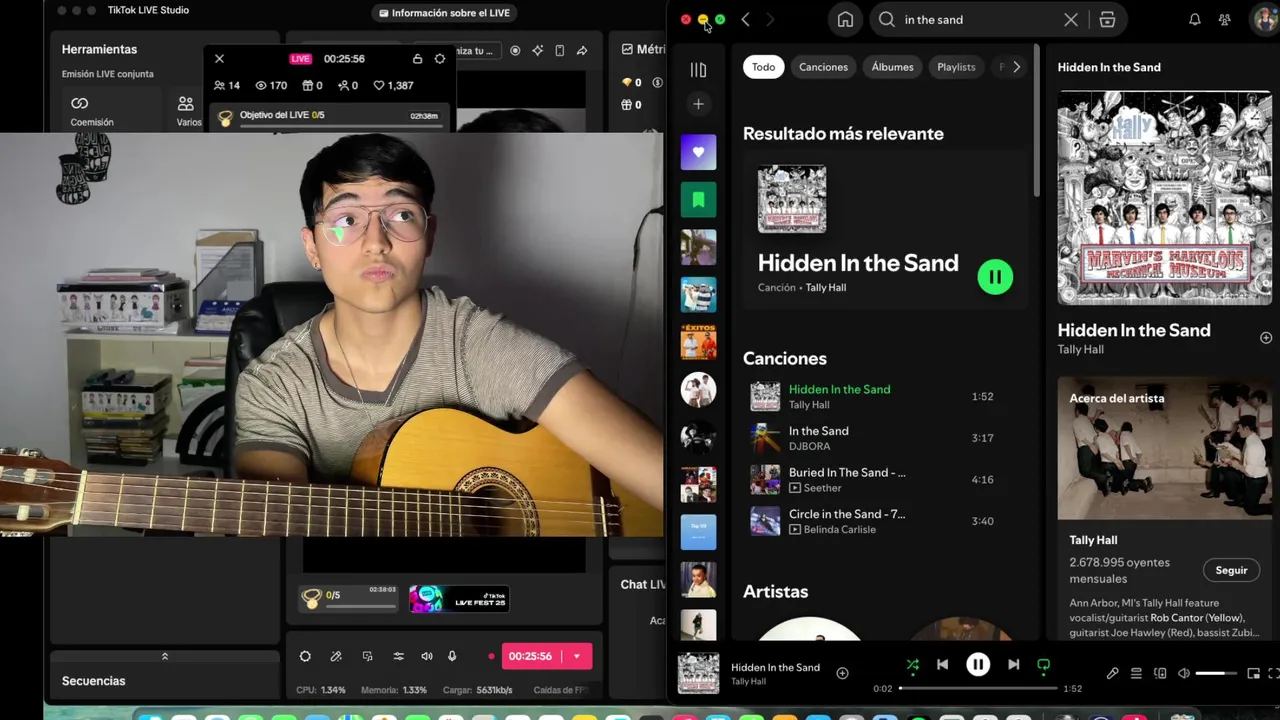
Task: Open audio mixer sliders in TikTok bottom bar
Action: pyautogui.click(x=398, y=656)
